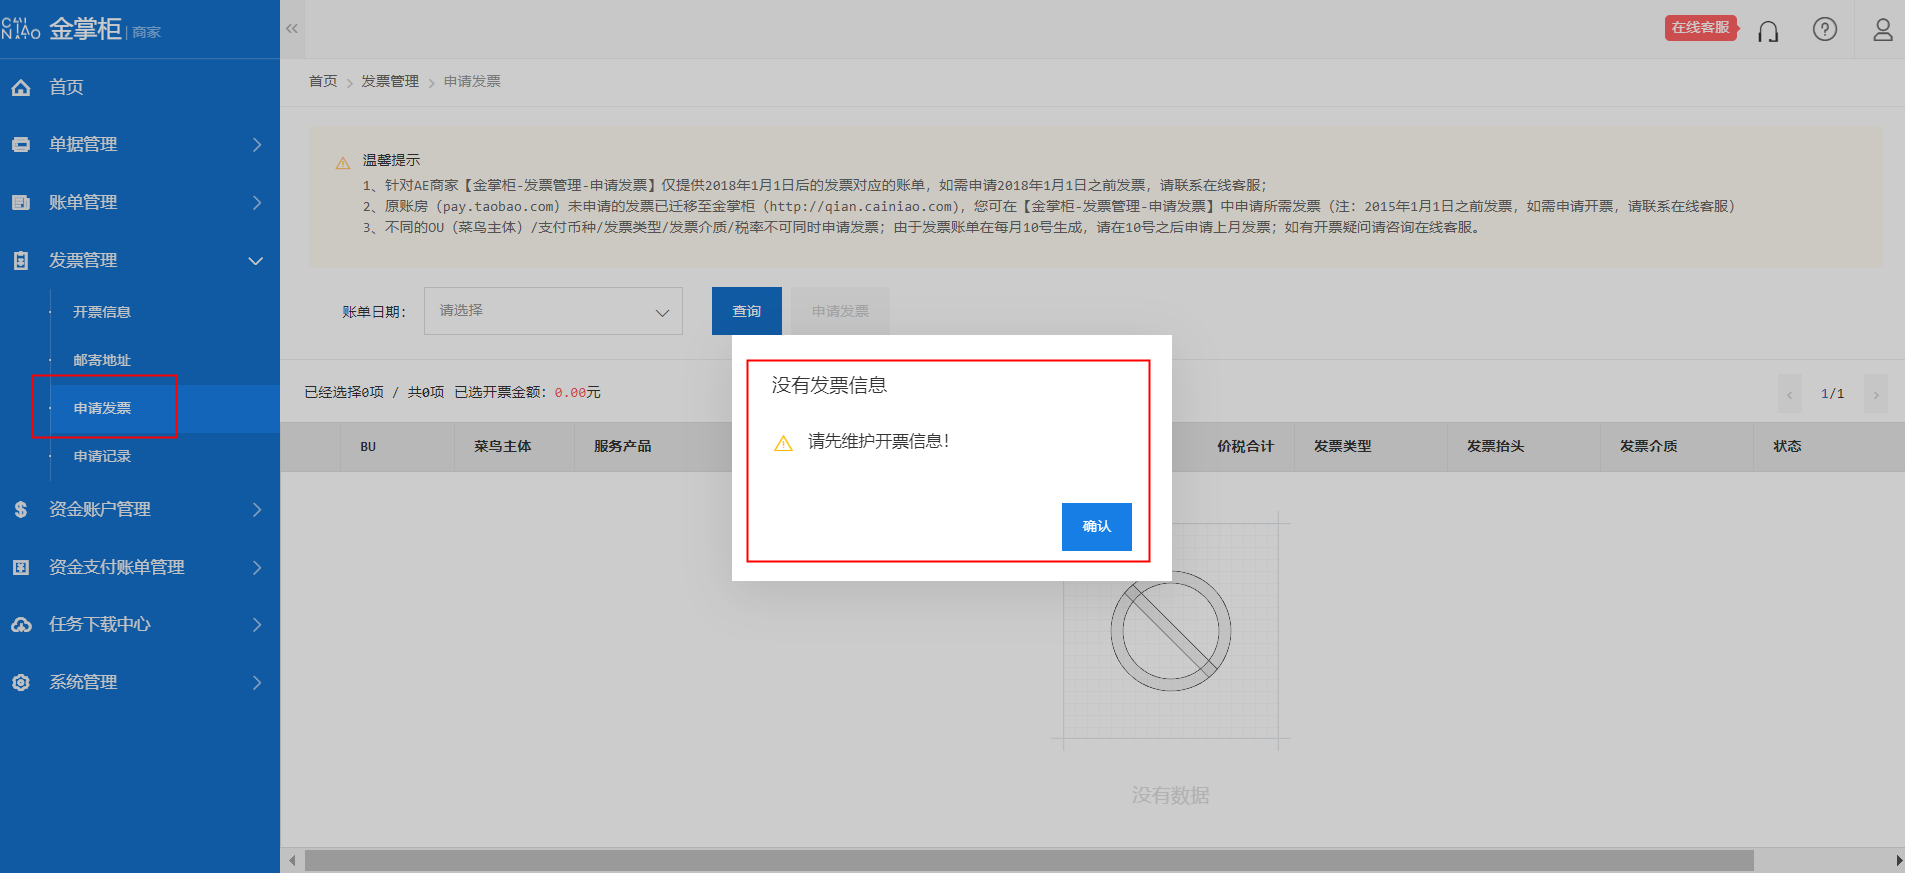Click the 发票管理 invoice icon
The width and height of the screenshot is (1905, 873).
(21, 261)
